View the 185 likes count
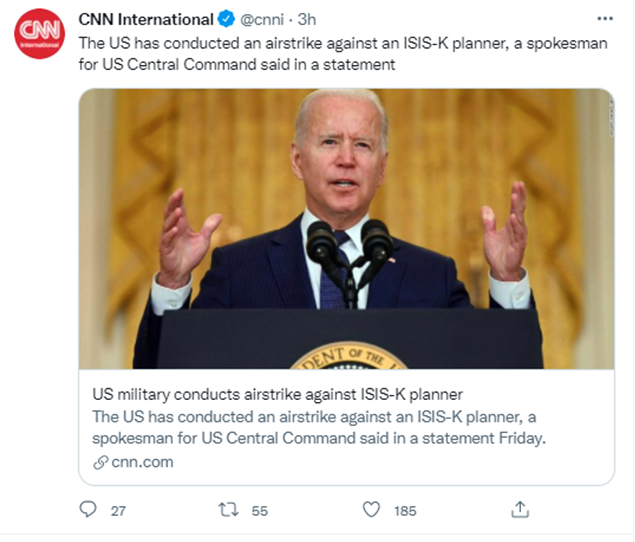The height and width of the screenshot is (542, 635). [x=405, y=511]
